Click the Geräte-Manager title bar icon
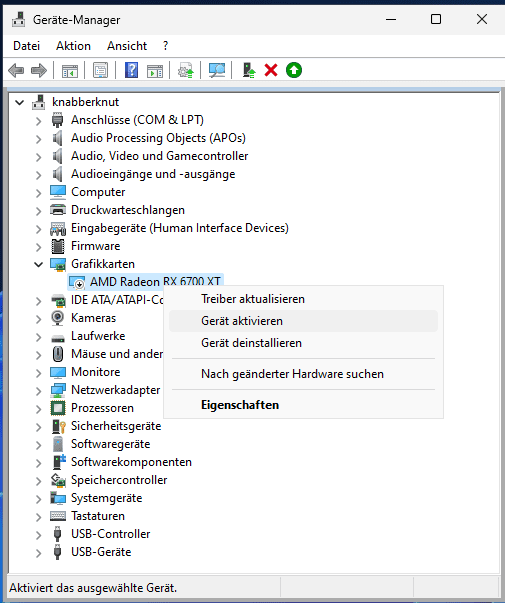The width and height of the screenshot is (505, 603). [x=18, y=19]
